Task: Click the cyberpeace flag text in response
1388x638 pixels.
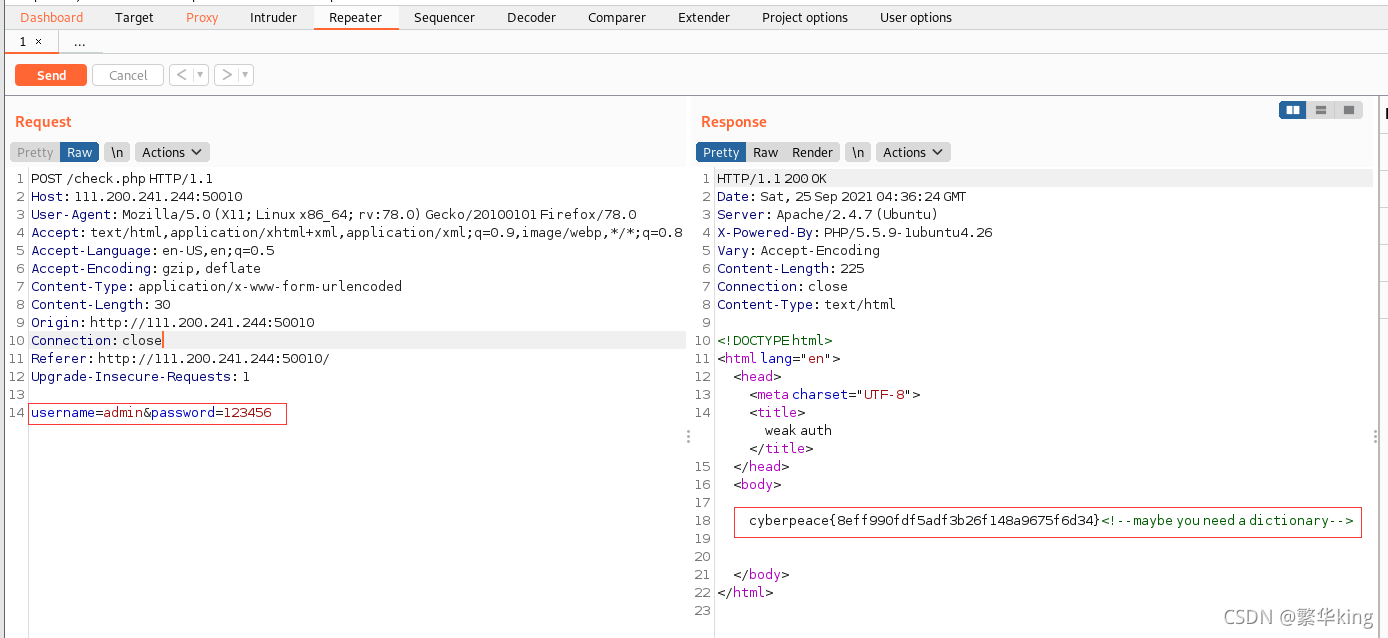Action: pyautogui.click(x=924, y=520)
